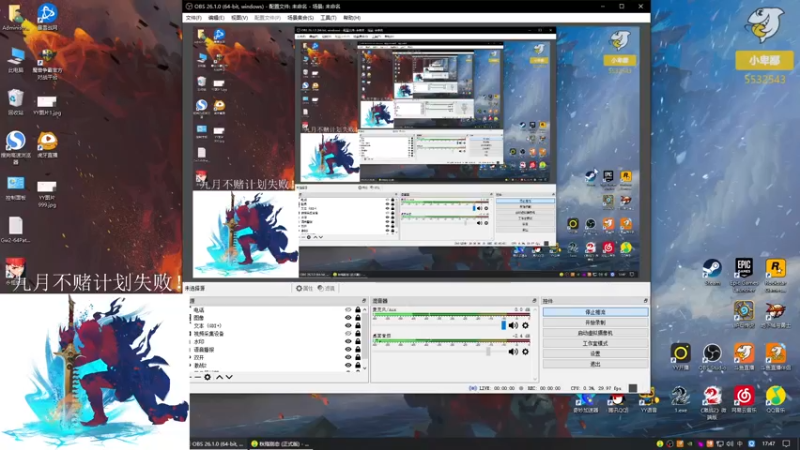Viewport: 800px width, 450px height.
Task: Open the 编辑(E) menu
Action: tap(216, 18)
